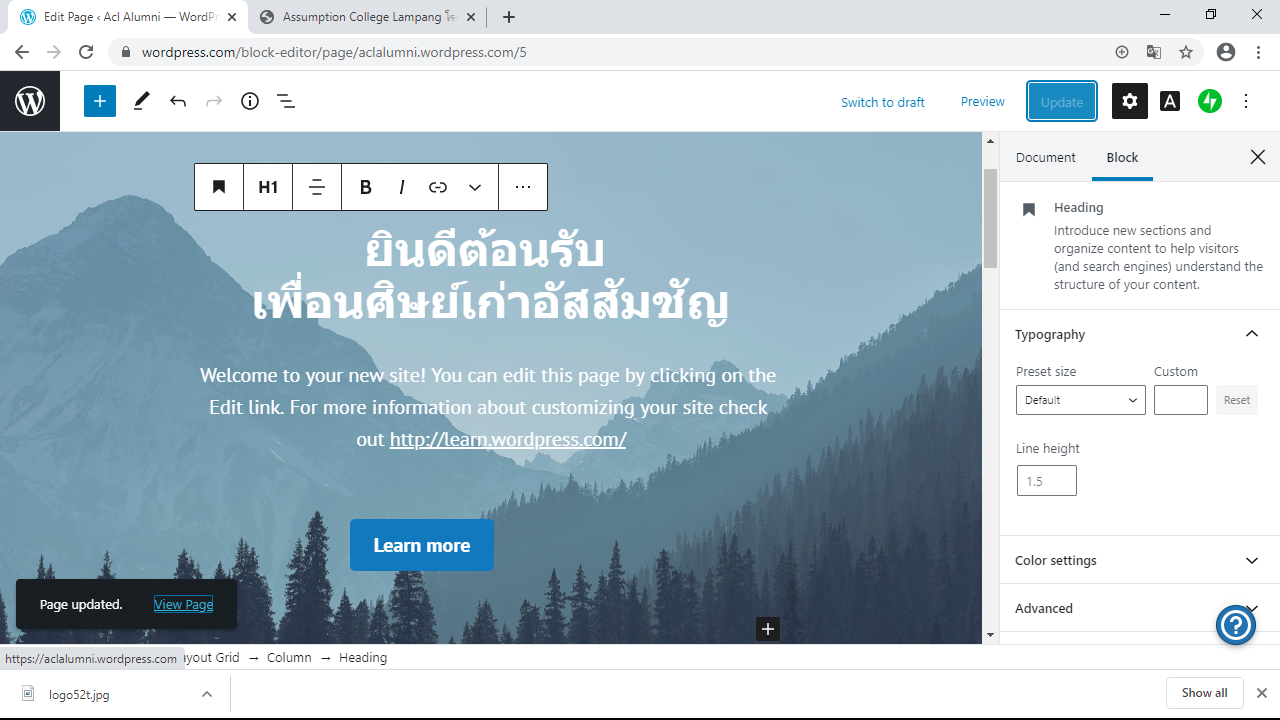
Task: Open the content structure info icon
Action: coord(250,101)
